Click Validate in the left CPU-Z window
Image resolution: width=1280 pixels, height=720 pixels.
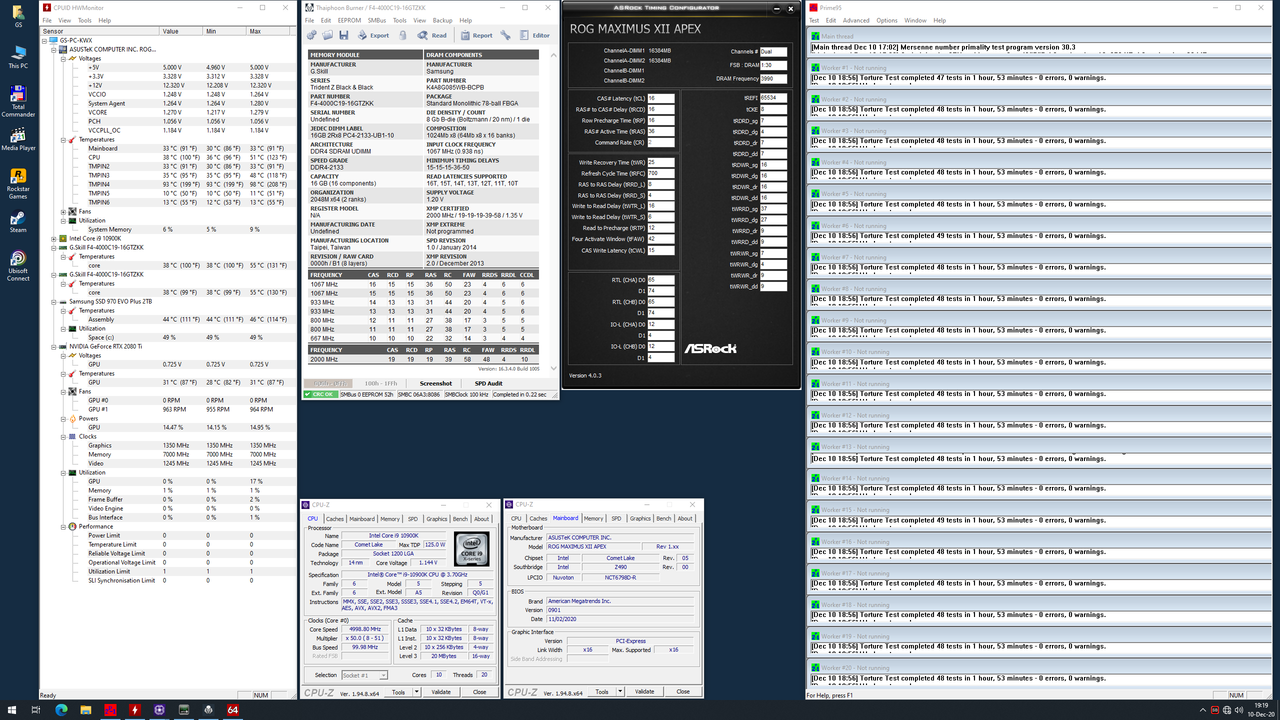coord(441,692)
